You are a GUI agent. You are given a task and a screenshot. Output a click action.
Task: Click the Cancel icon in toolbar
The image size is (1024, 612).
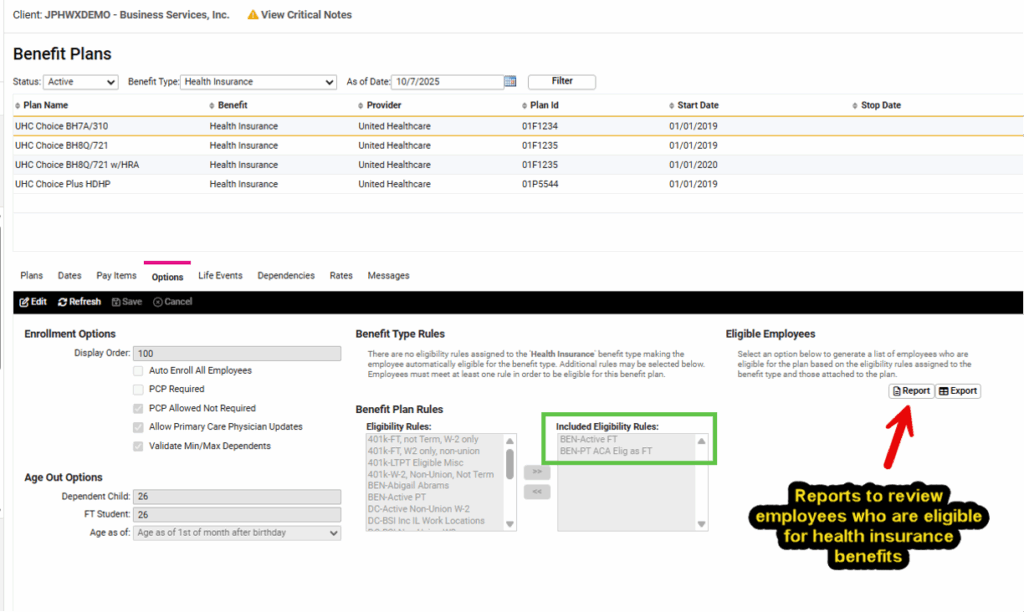click(158, 302)
